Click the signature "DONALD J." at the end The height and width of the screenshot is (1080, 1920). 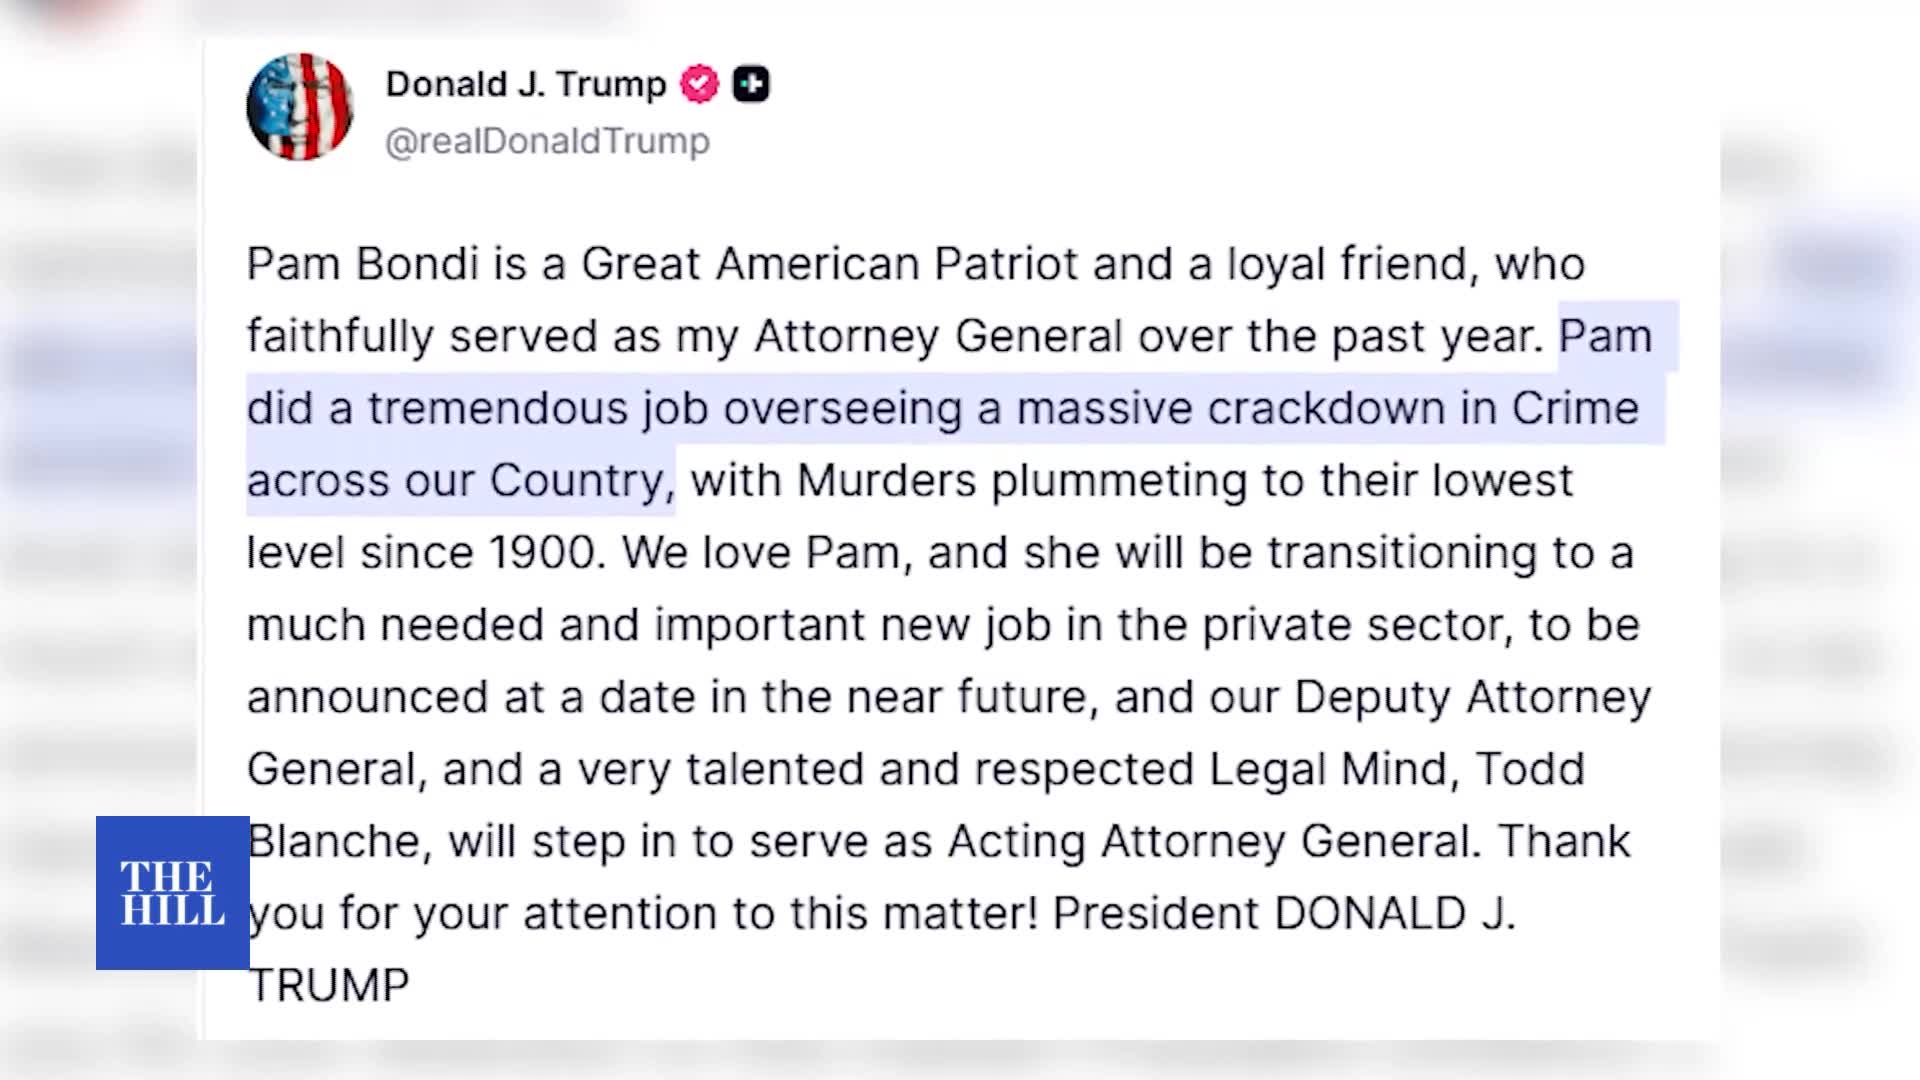click(x=1395, y=914)
